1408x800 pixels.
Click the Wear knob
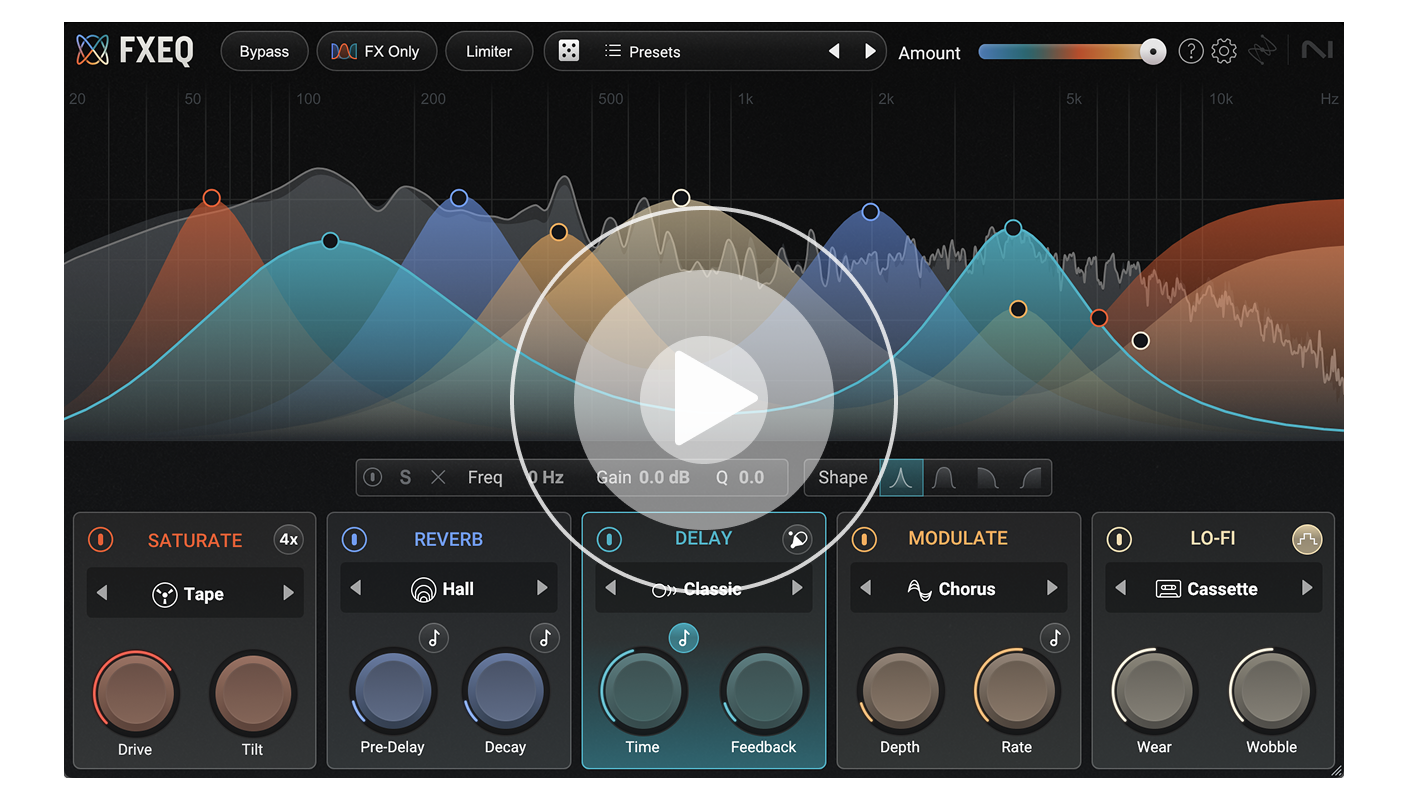1154,690
